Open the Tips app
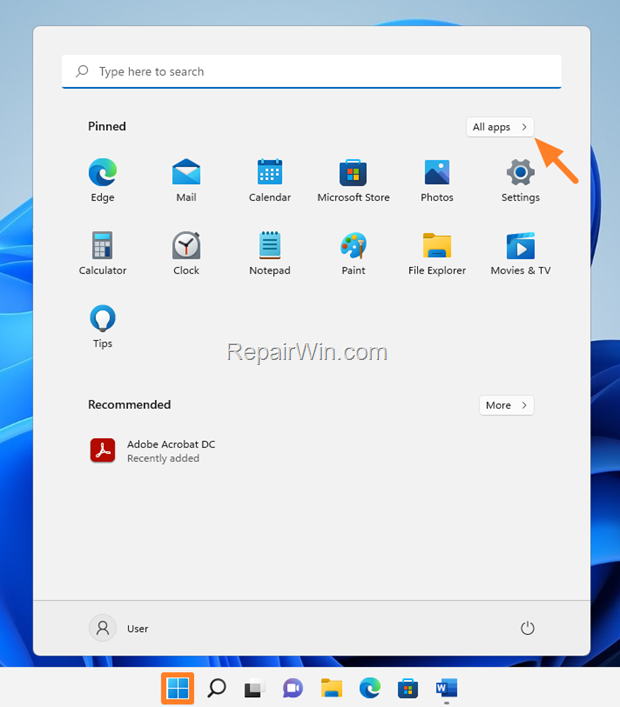This screenshot has width=620, height=707. pos(102,326)
